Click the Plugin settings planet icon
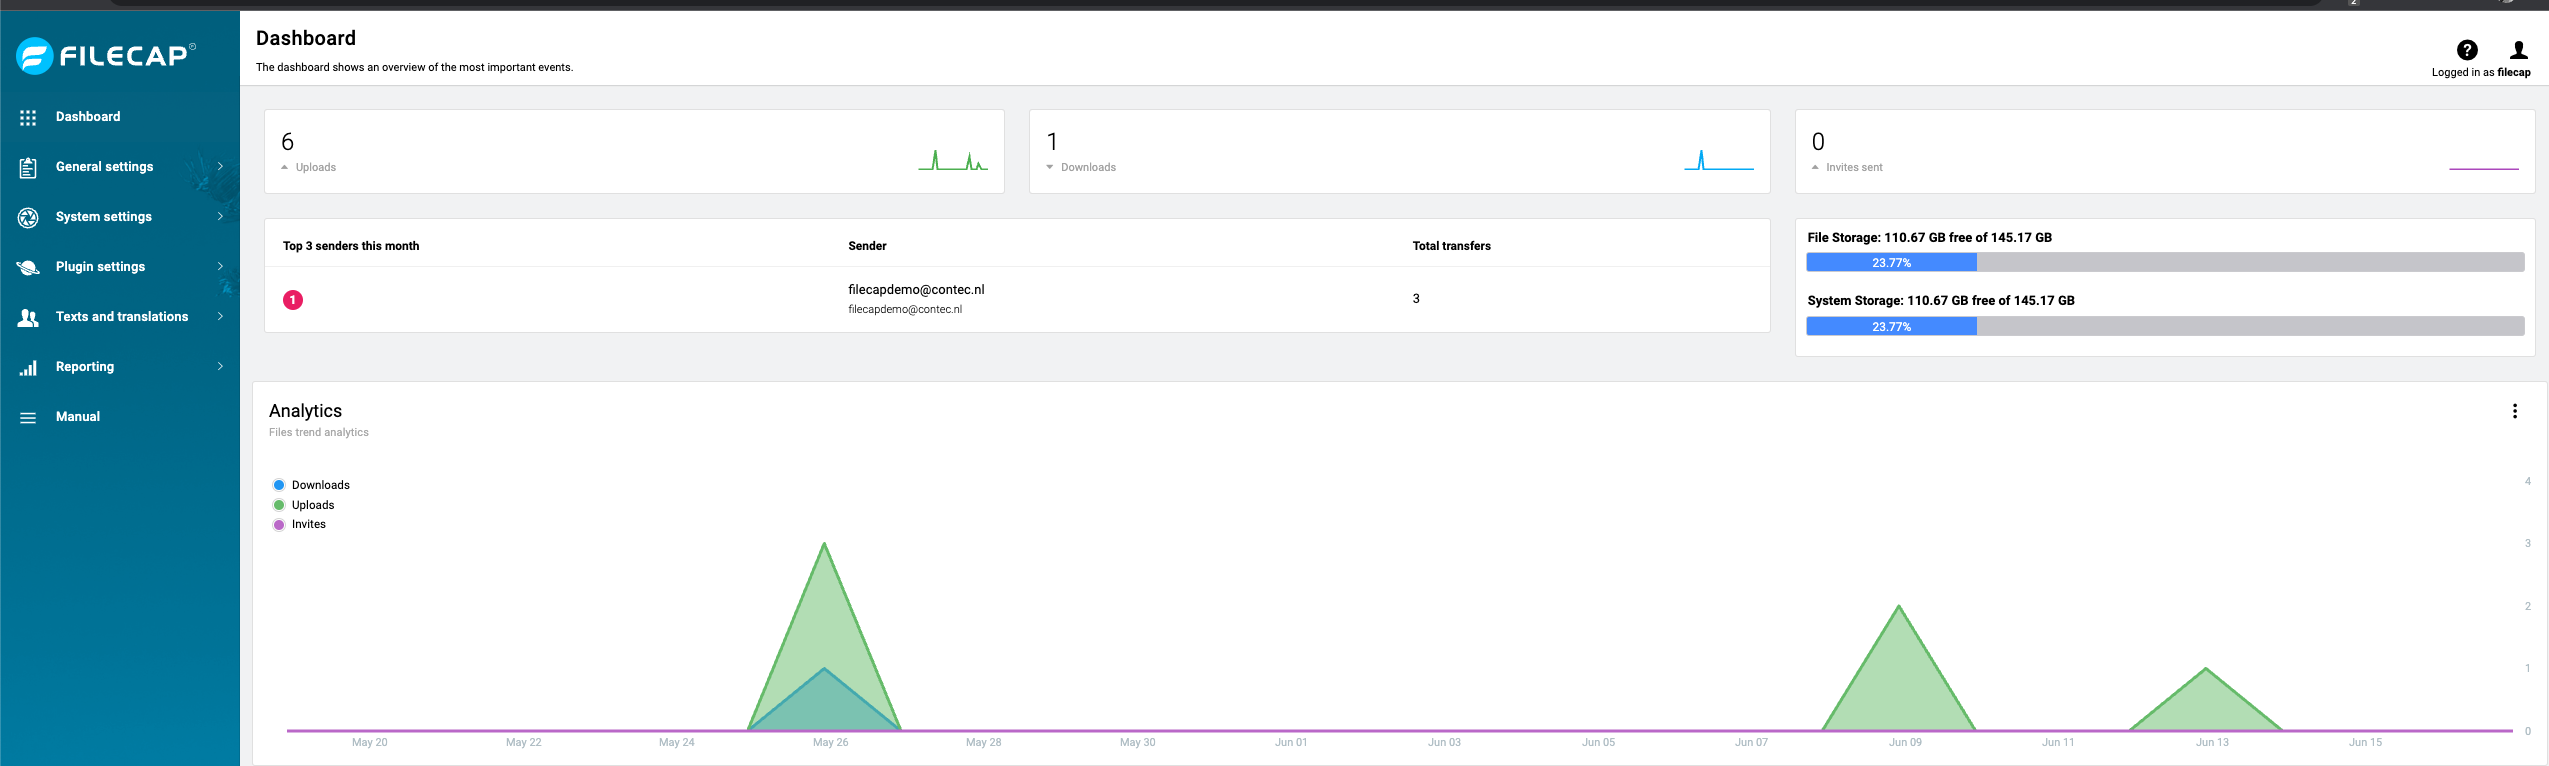The image size is (2549, 766). (x=28, y=267)
